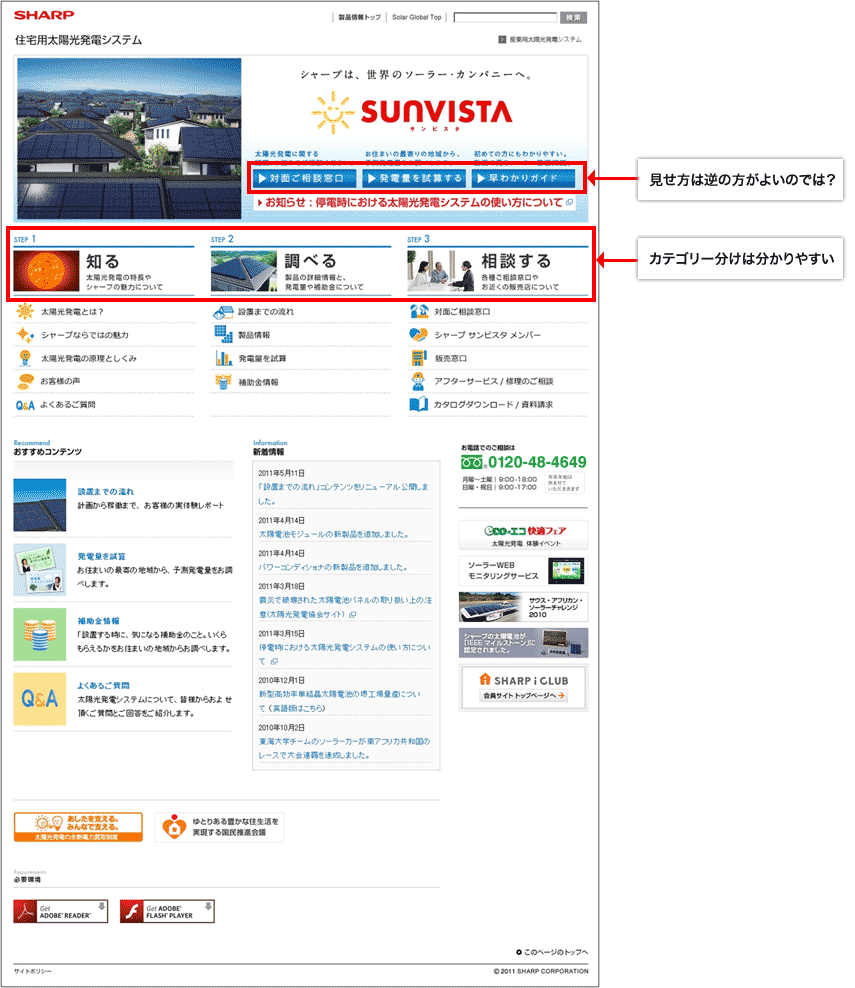Click the panel icon for 製品情報
The image size is (855, 988).
pos(223,335)
